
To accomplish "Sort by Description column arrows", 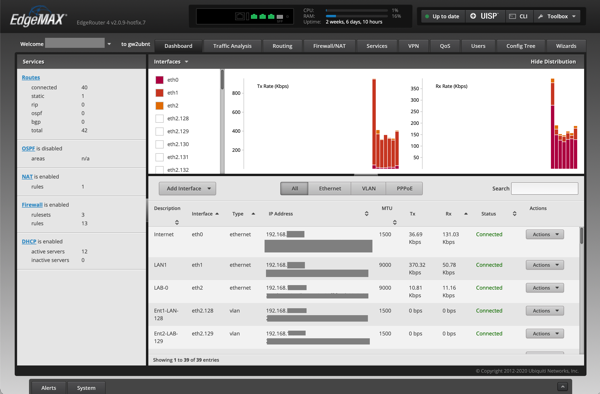I will (x=177, y=222).
